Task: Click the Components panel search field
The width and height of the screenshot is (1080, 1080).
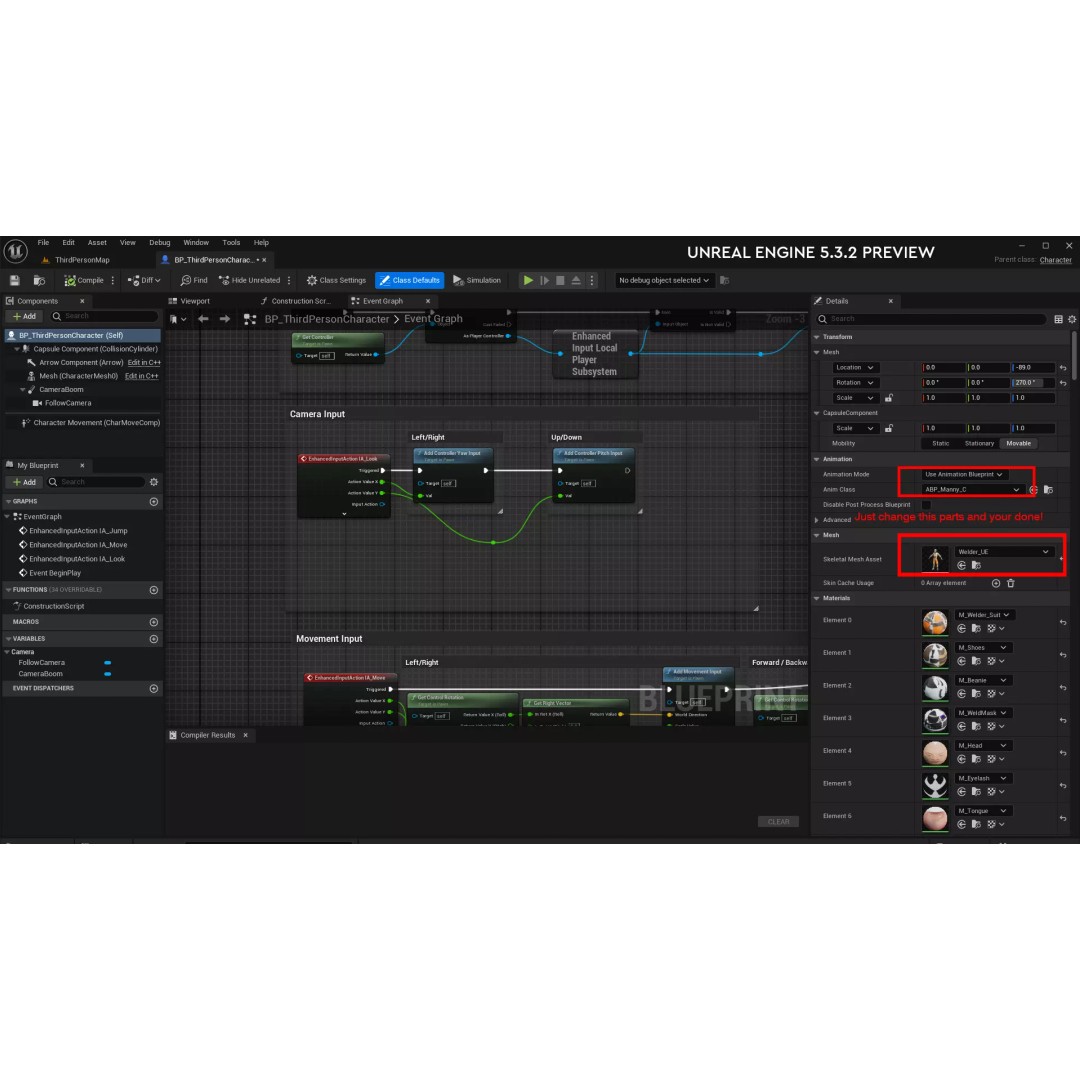Action: [103, 316]
